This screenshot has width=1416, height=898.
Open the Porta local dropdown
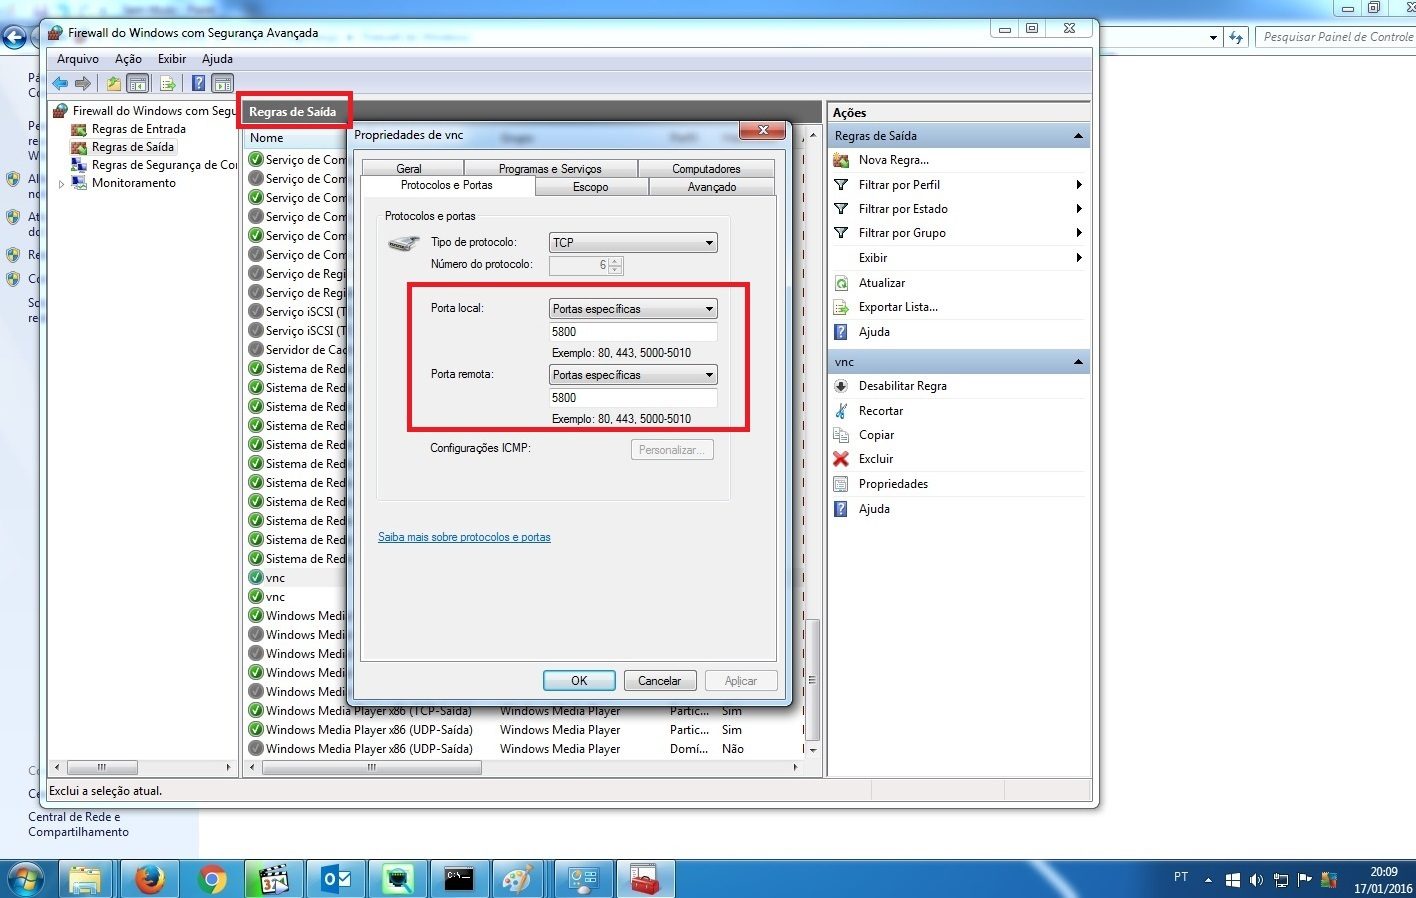tap(634, 309)
